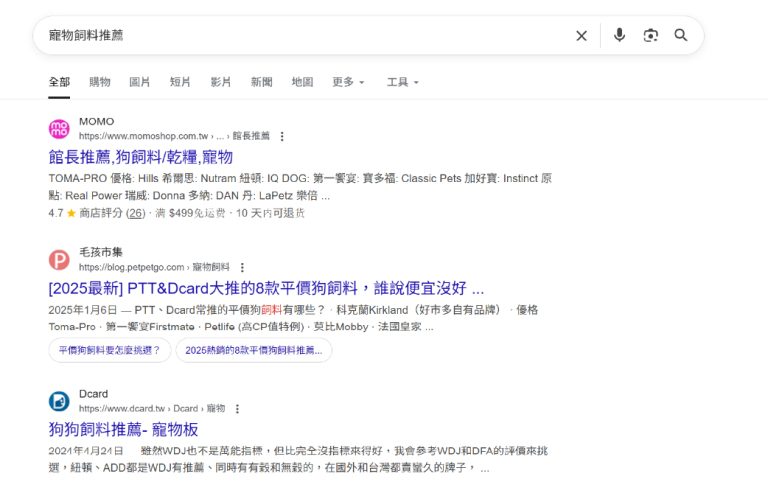Click the 2025熱銷的8款平價狗飼料推薦 chip
This screenshot has width=768, height=493.
[253, 350]
